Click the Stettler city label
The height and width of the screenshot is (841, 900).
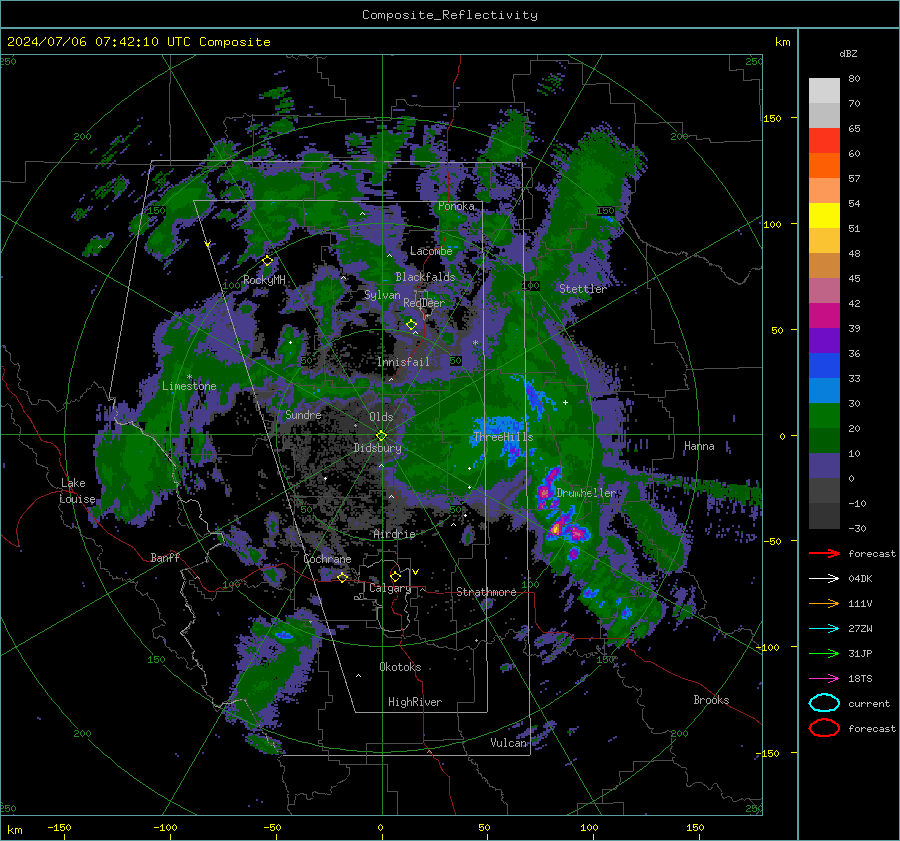(x=583, y=289)
